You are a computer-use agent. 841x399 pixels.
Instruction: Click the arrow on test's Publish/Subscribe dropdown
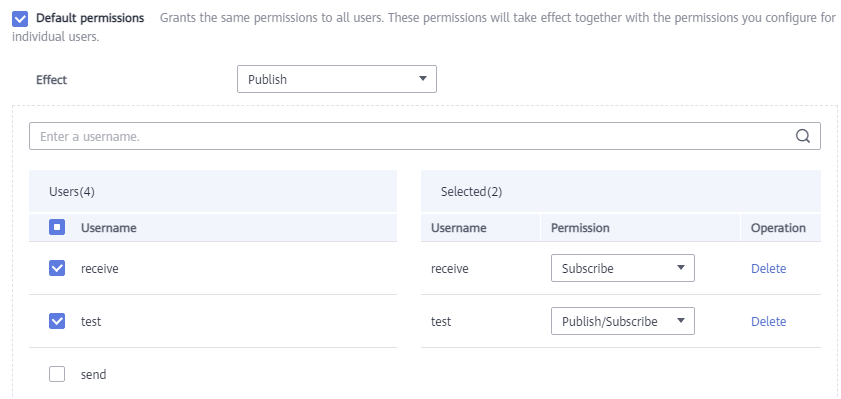coord(681,321)
